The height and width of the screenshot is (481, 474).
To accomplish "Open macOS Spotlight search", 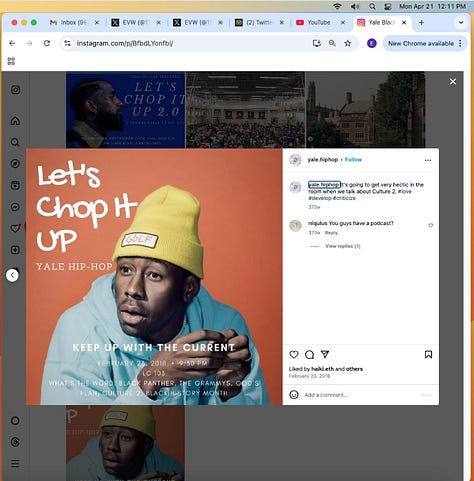I will (372, 6).
